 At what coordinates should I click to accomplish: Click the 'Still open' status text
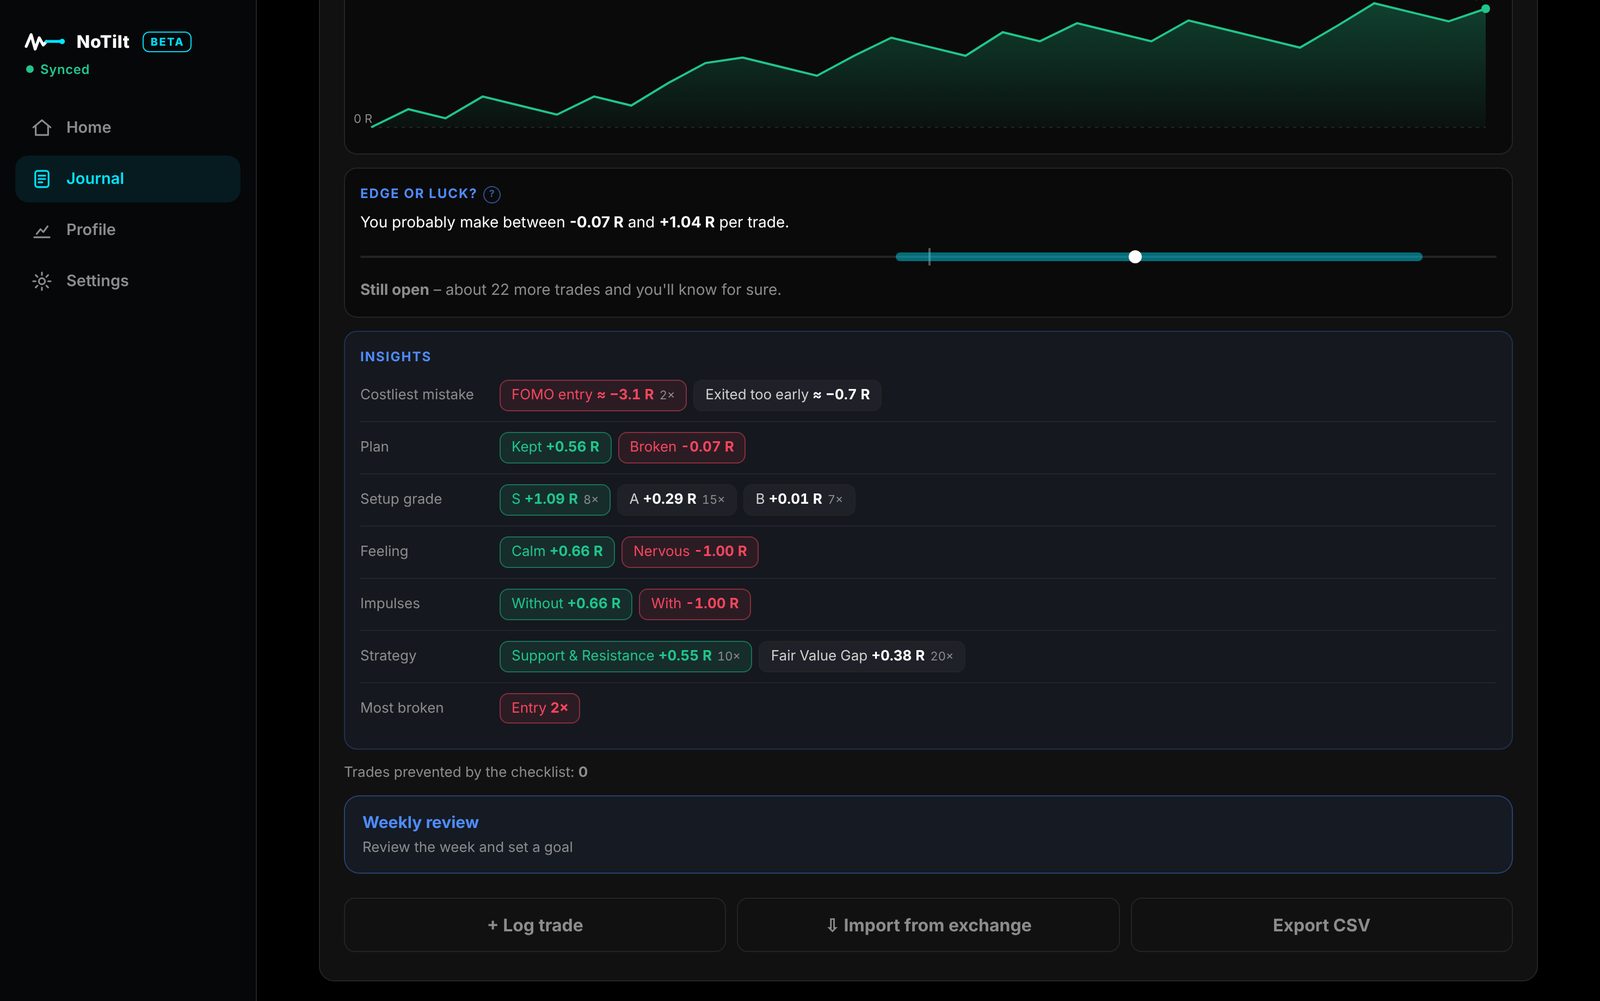pyautogui.click(x=394, y=290)
